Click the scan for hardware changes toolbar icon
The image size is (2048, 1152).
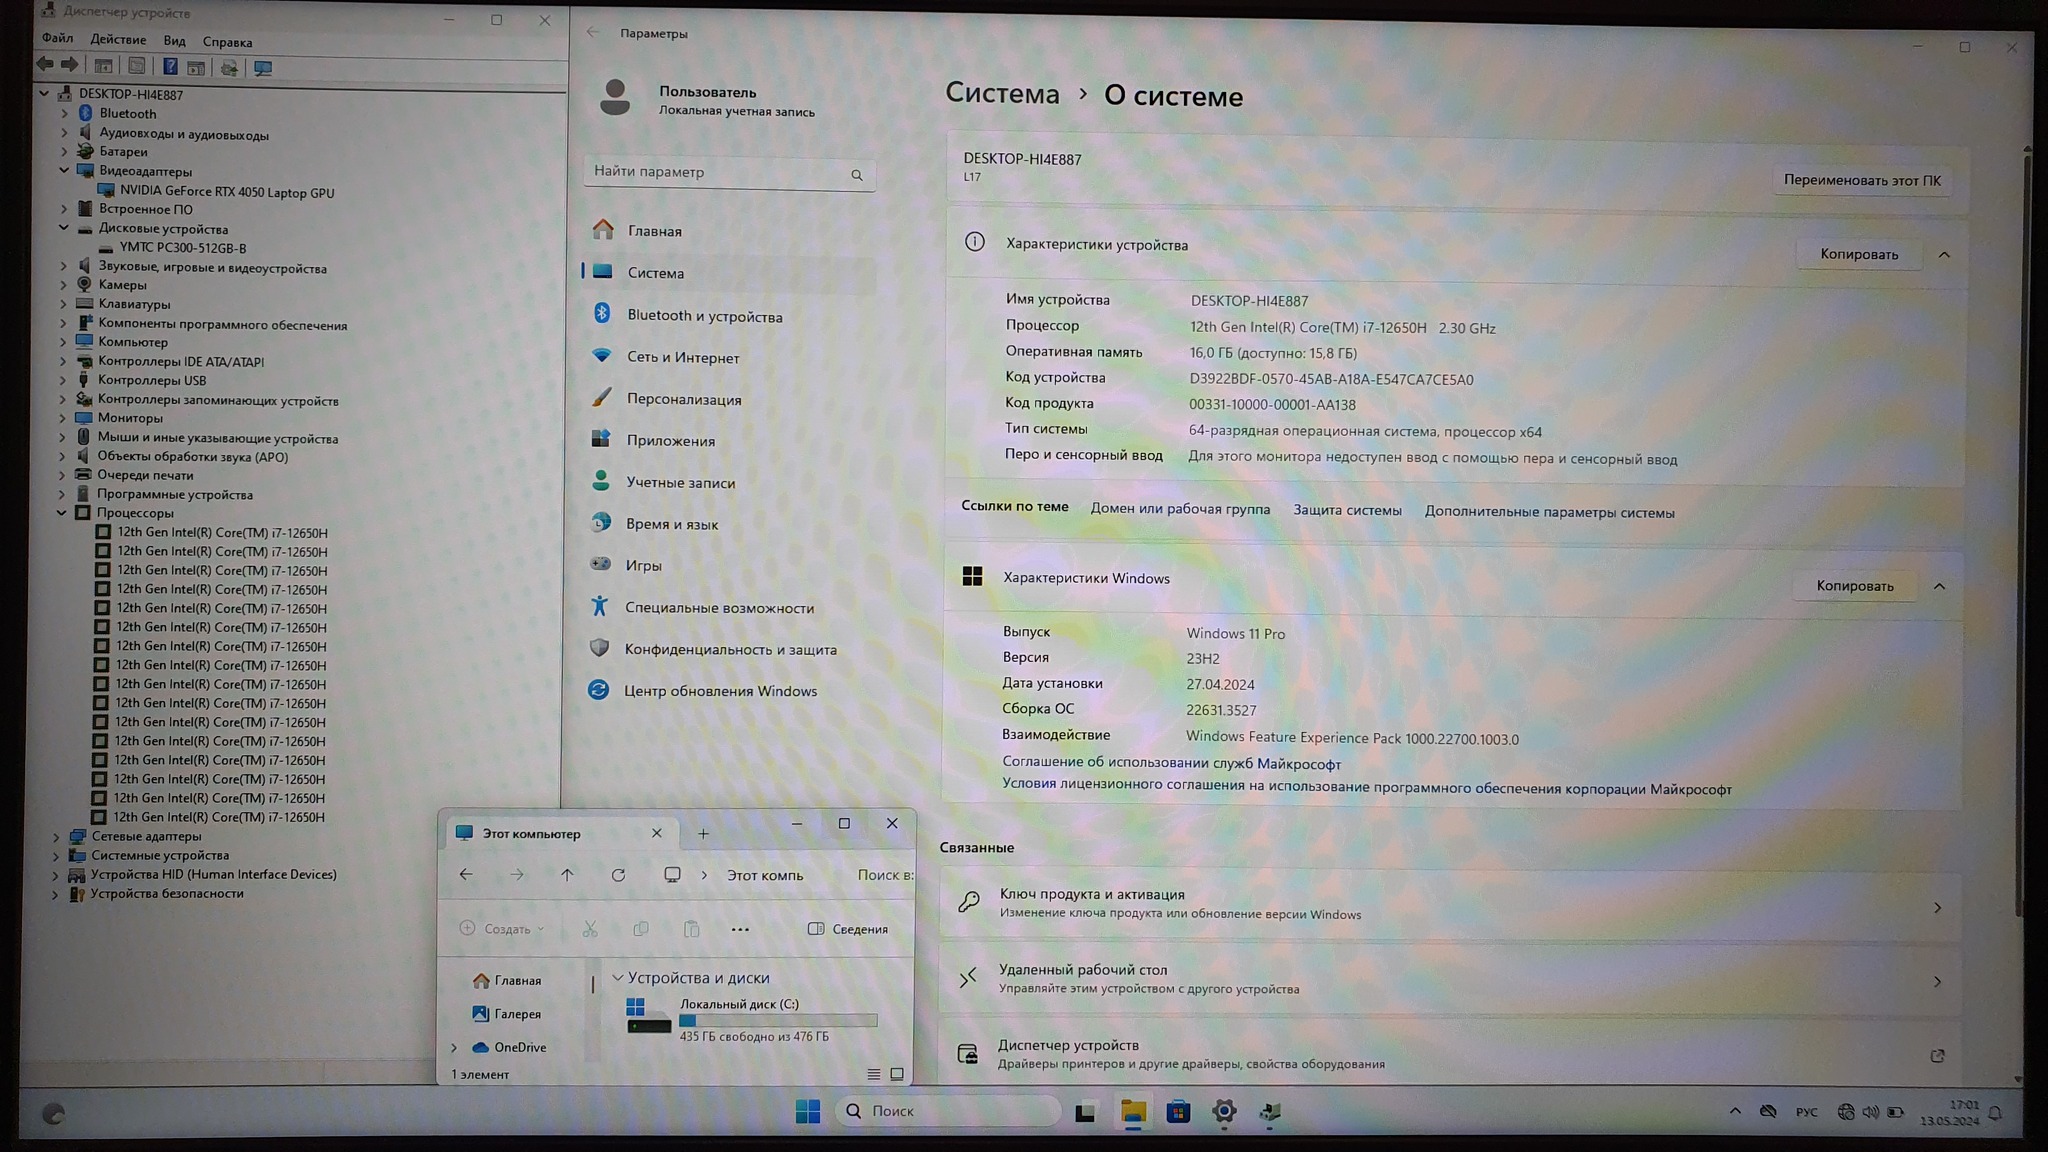click(263, 68)
